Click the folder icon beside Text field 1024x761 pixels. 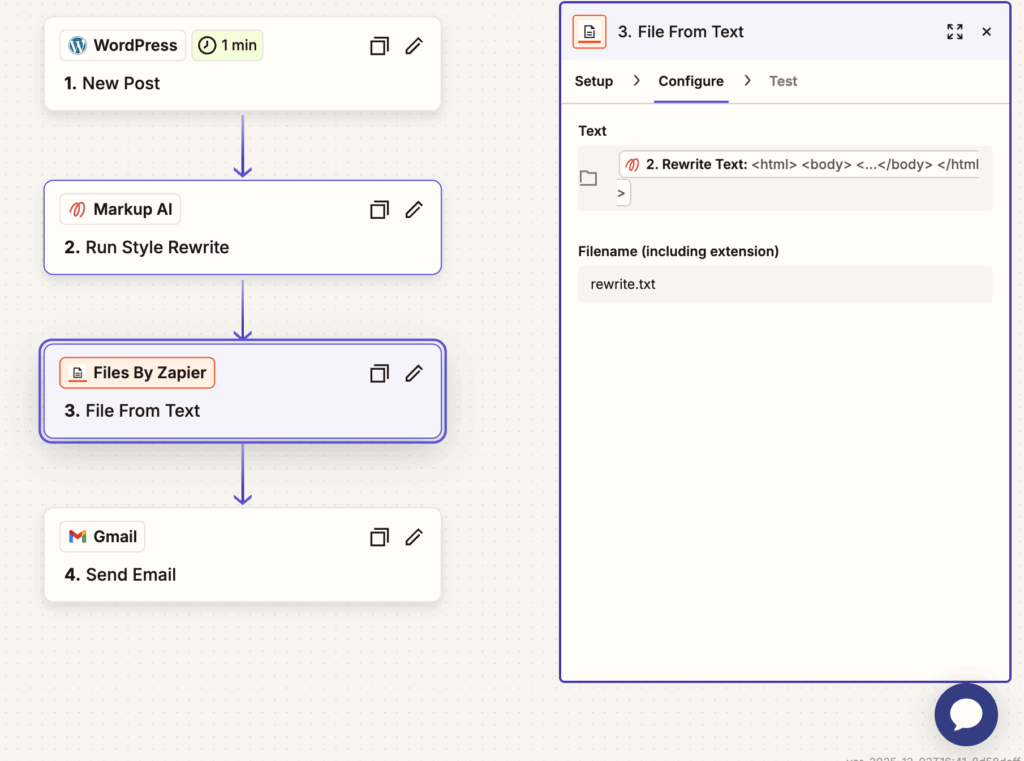[589, 178]
